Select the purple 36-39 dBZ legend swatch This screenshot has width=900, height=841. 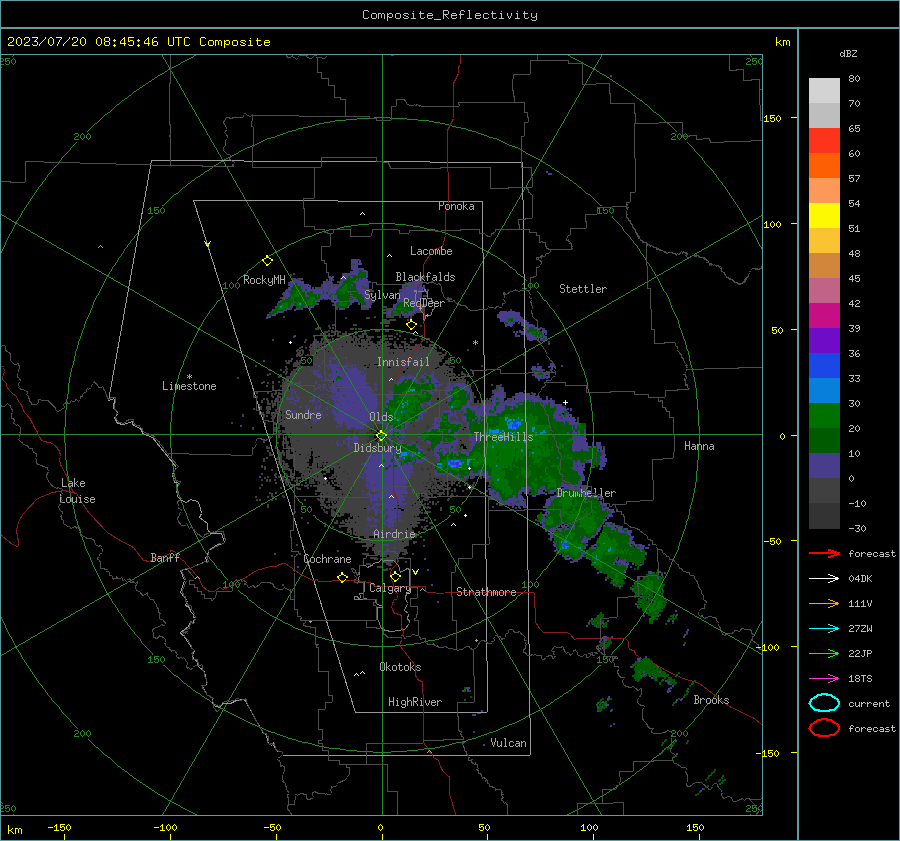pyautogui.click(x=824, y=341)
